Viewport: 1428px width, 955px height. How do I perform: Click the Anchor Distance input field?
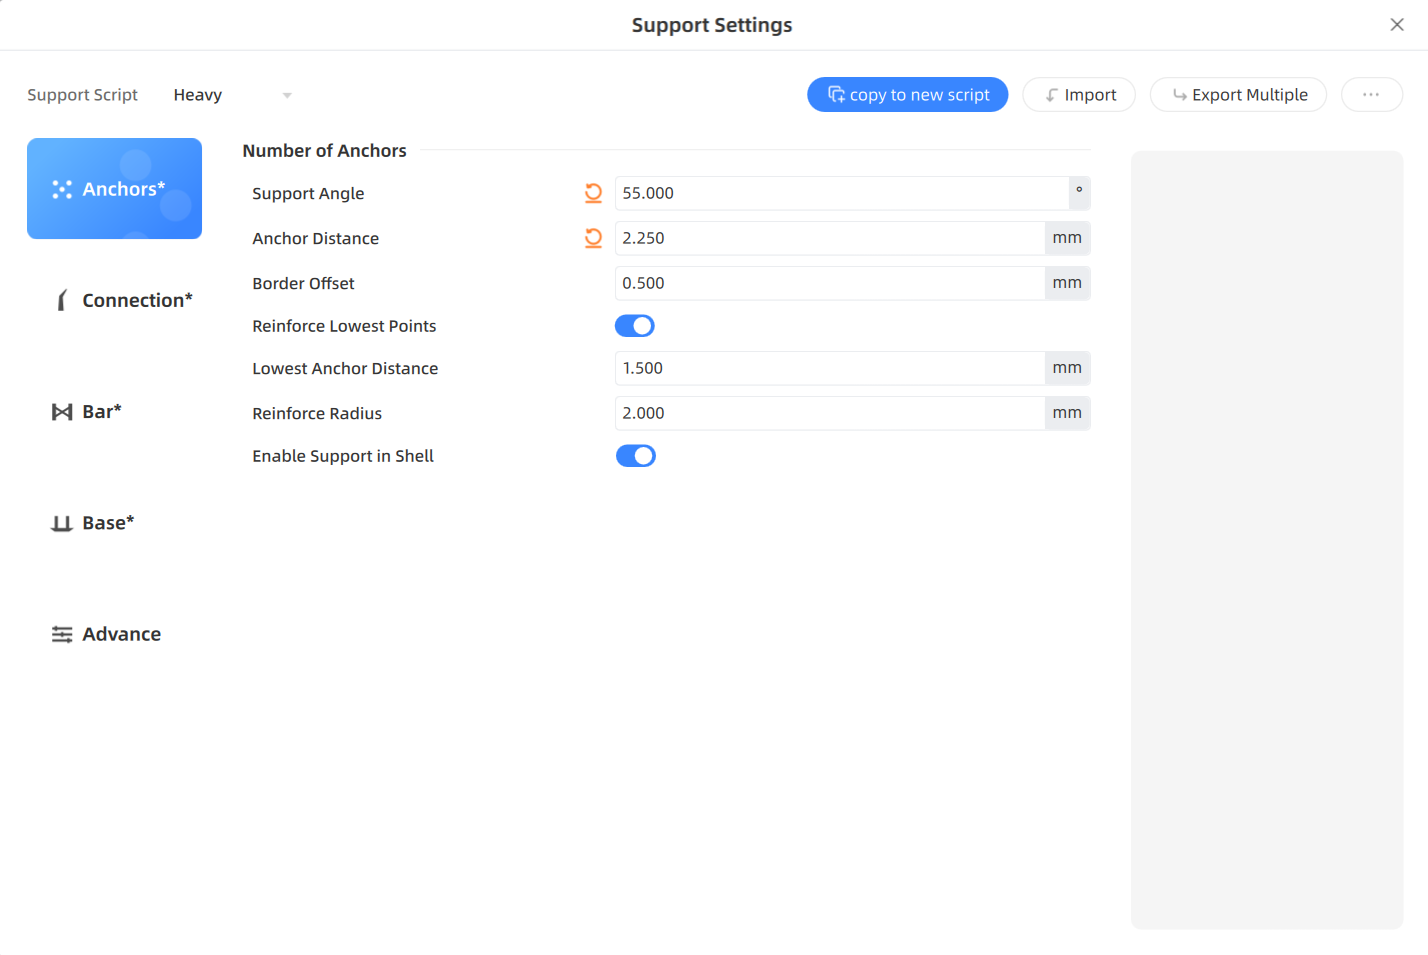tap(830, 238)
